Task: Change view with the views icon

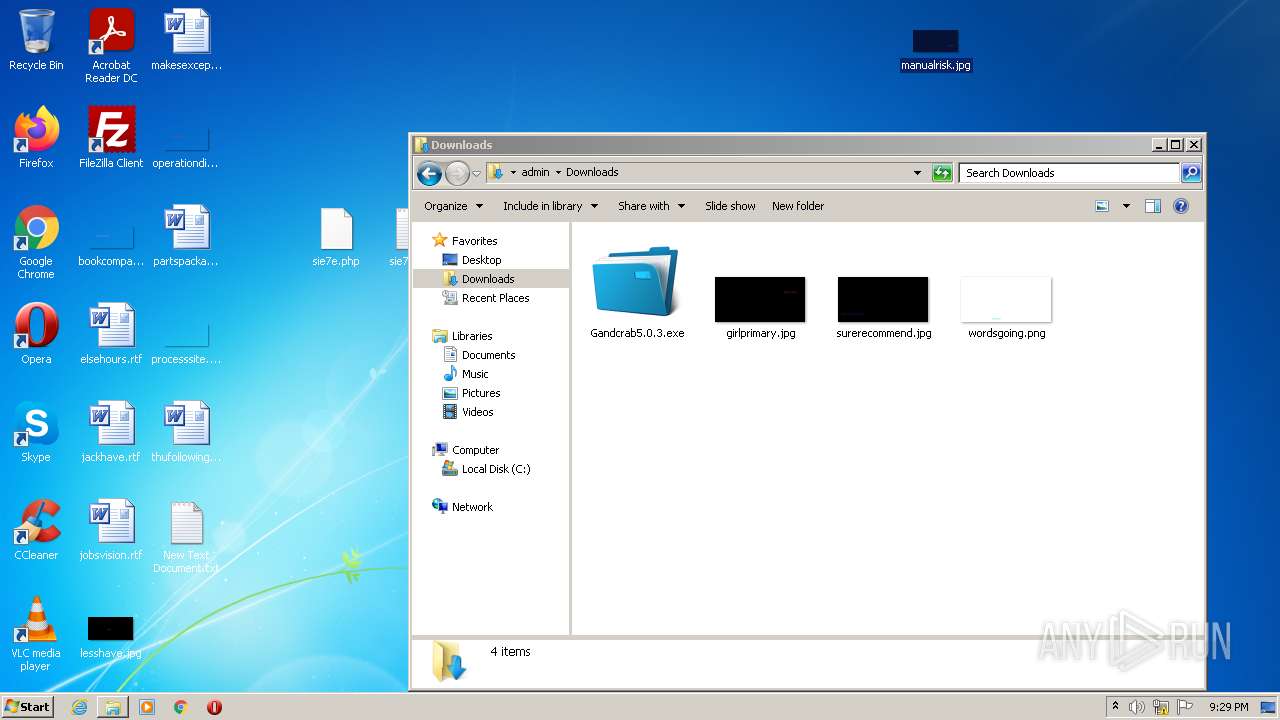Action: [1102, 206]
